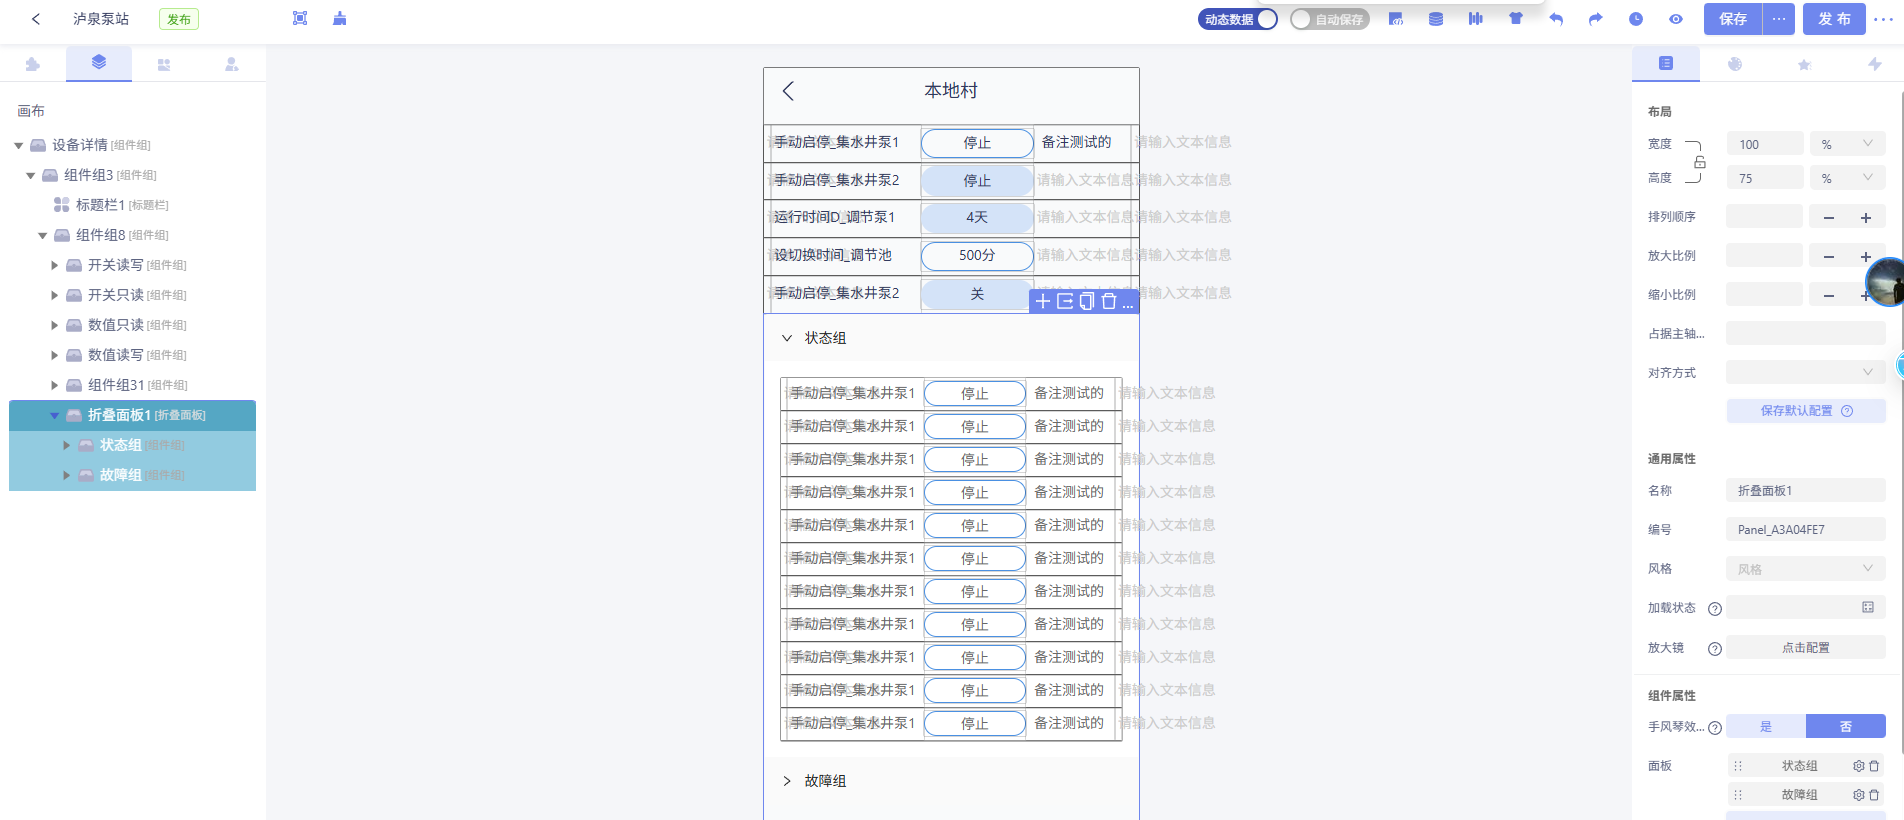
Task: Click the 保存 save button
Action: [x=1733, y=19]
